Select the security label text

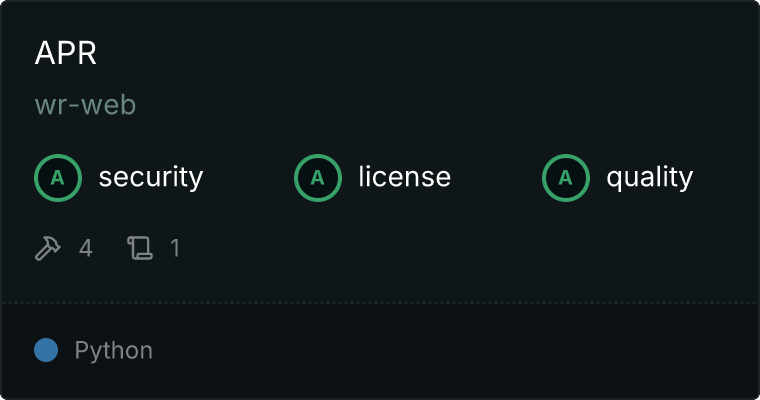151,177
